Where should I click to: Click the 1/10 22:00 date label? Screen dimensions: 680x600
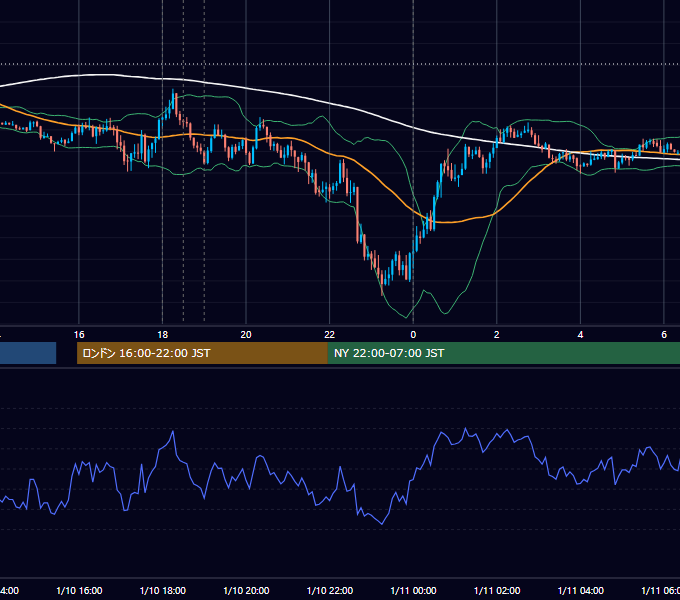click(330, 591)
